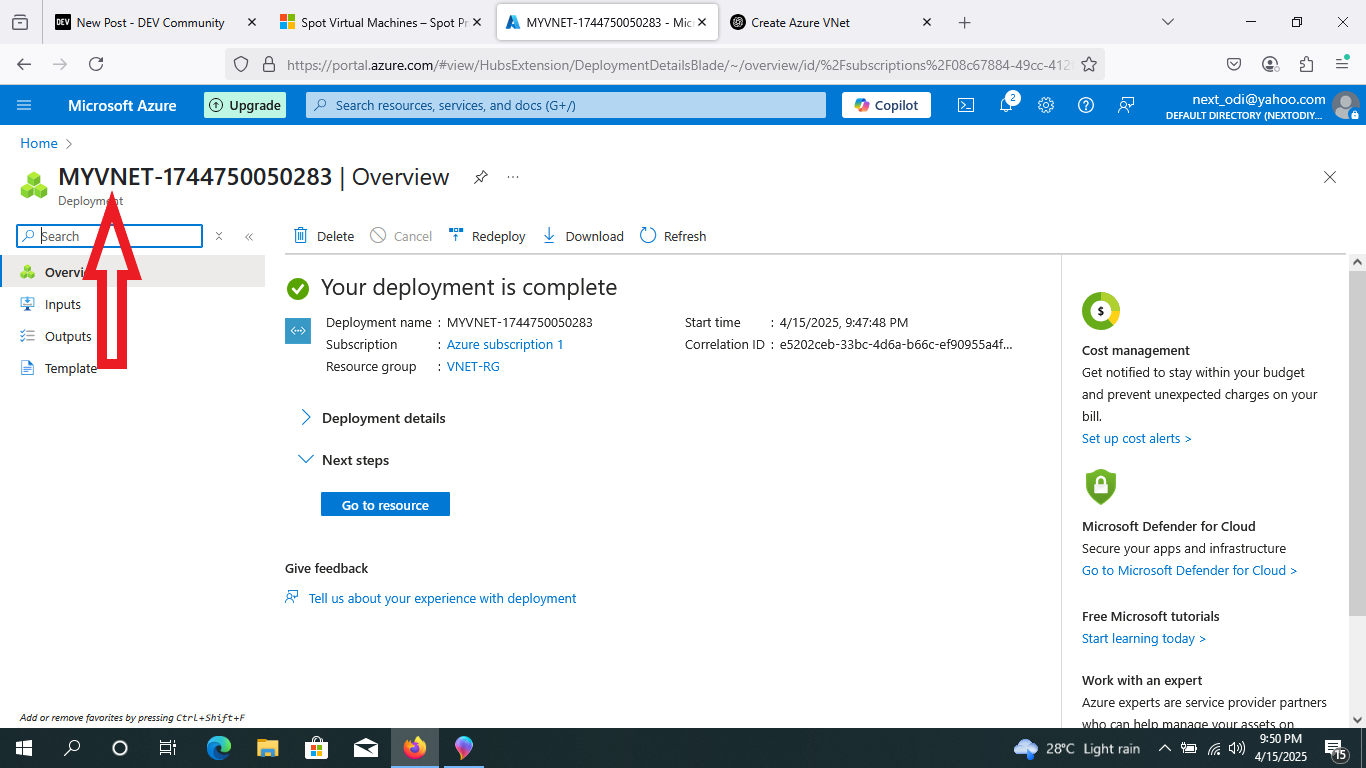Click the address bar URL
The image size is (1366, 768).
(x=679, y=64)
